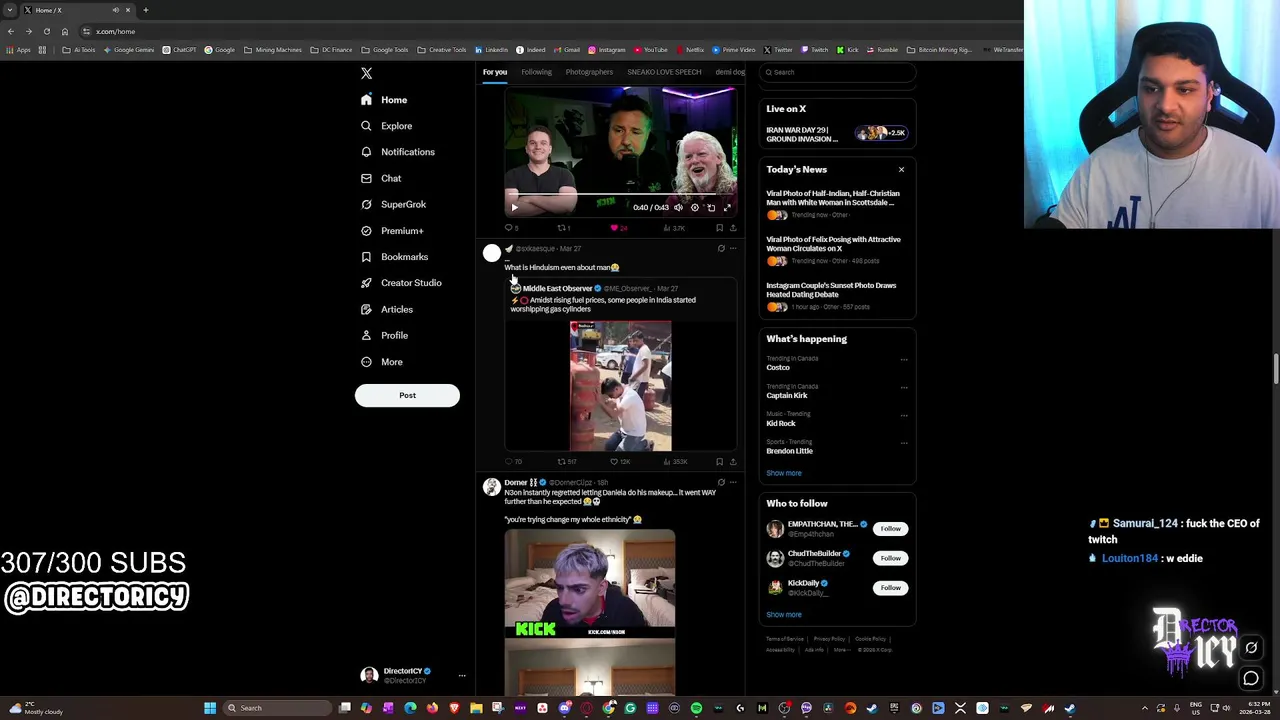This screenshot has height=720, width=1280.
Task: Open the YouTube bookmark
Action: click(651, 50)
